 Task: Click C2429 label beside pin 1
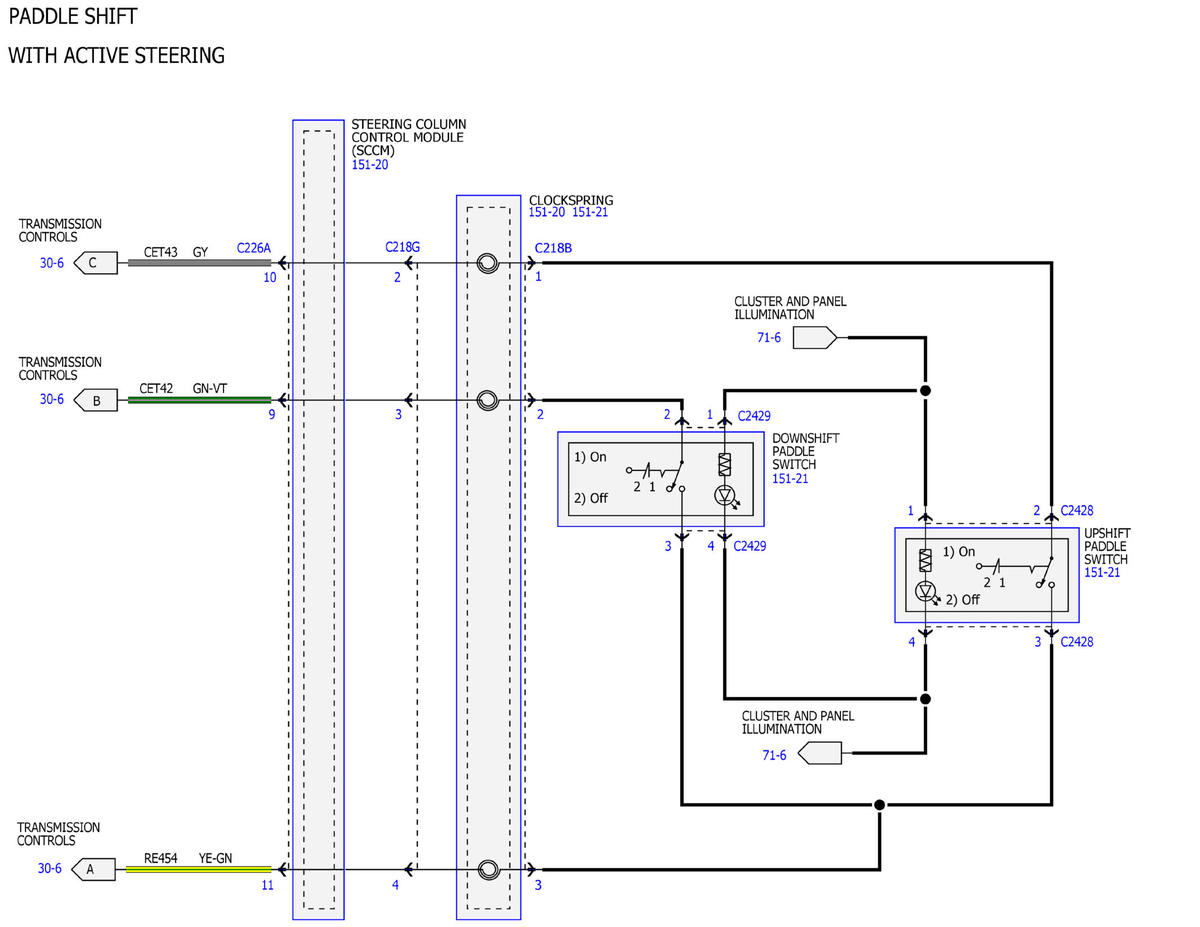pyautogui.click(x=755, y=415)
